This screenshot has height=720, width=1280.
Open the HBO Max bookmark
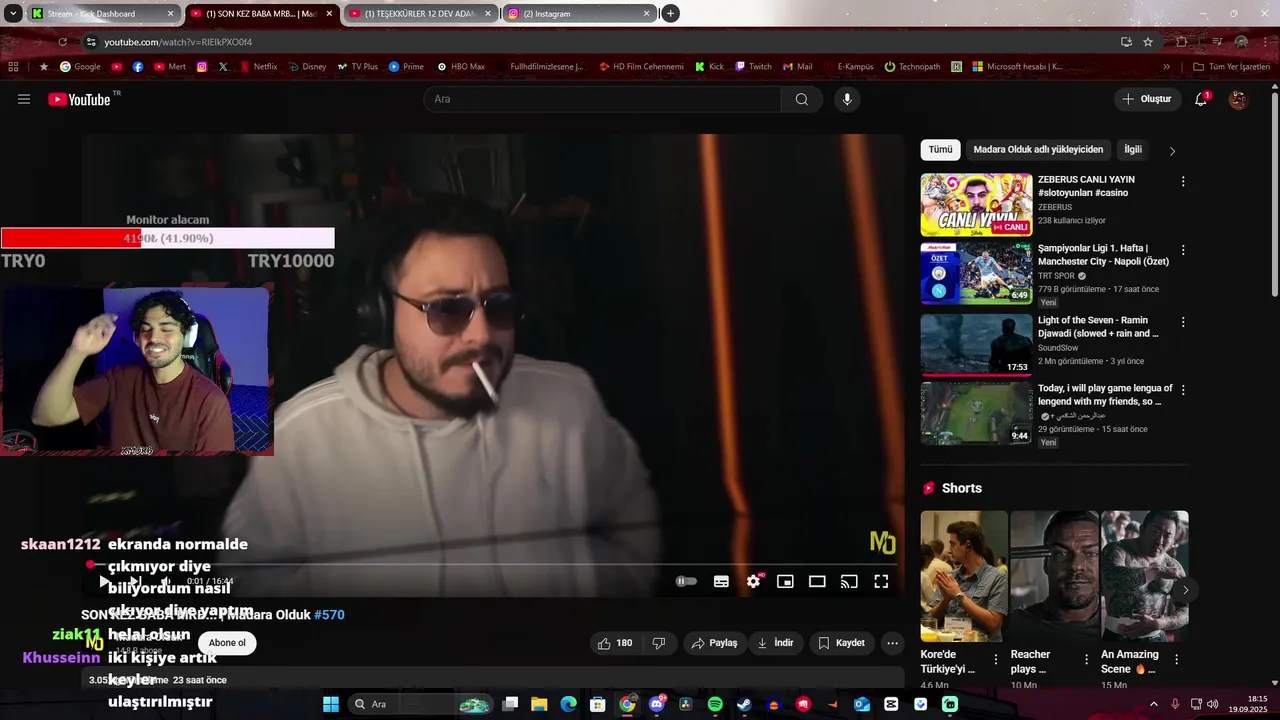(461, 67)
